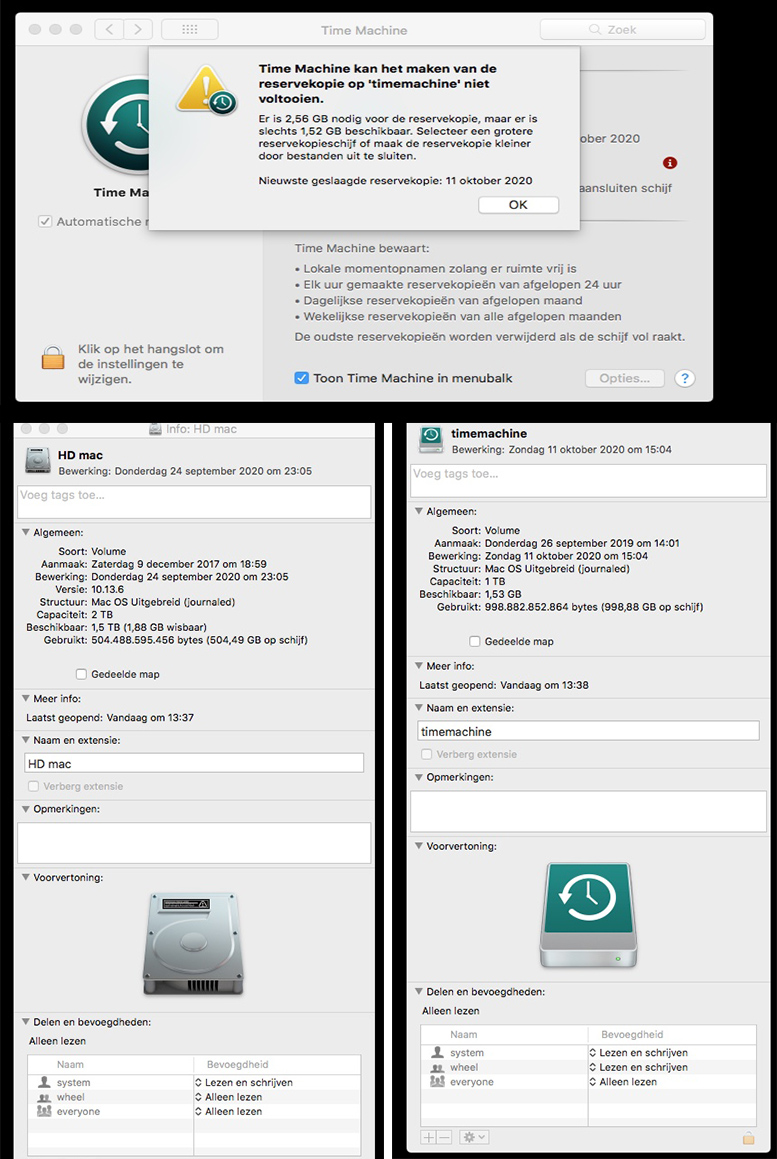777x1159 pixels.
Task: Toggle Toon Time Machine in menubalk checkbox
Action: [301, 378]
